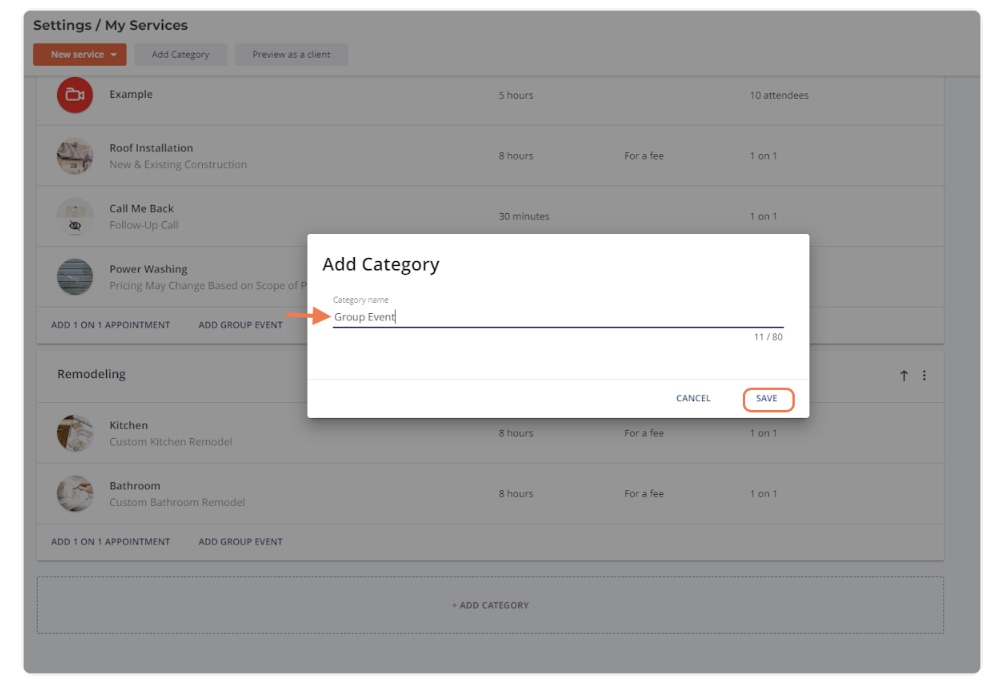This screenshot has width=1002, height=690.
Task: Click the hidden eye icon under Call Me Back
Action: 75,227
